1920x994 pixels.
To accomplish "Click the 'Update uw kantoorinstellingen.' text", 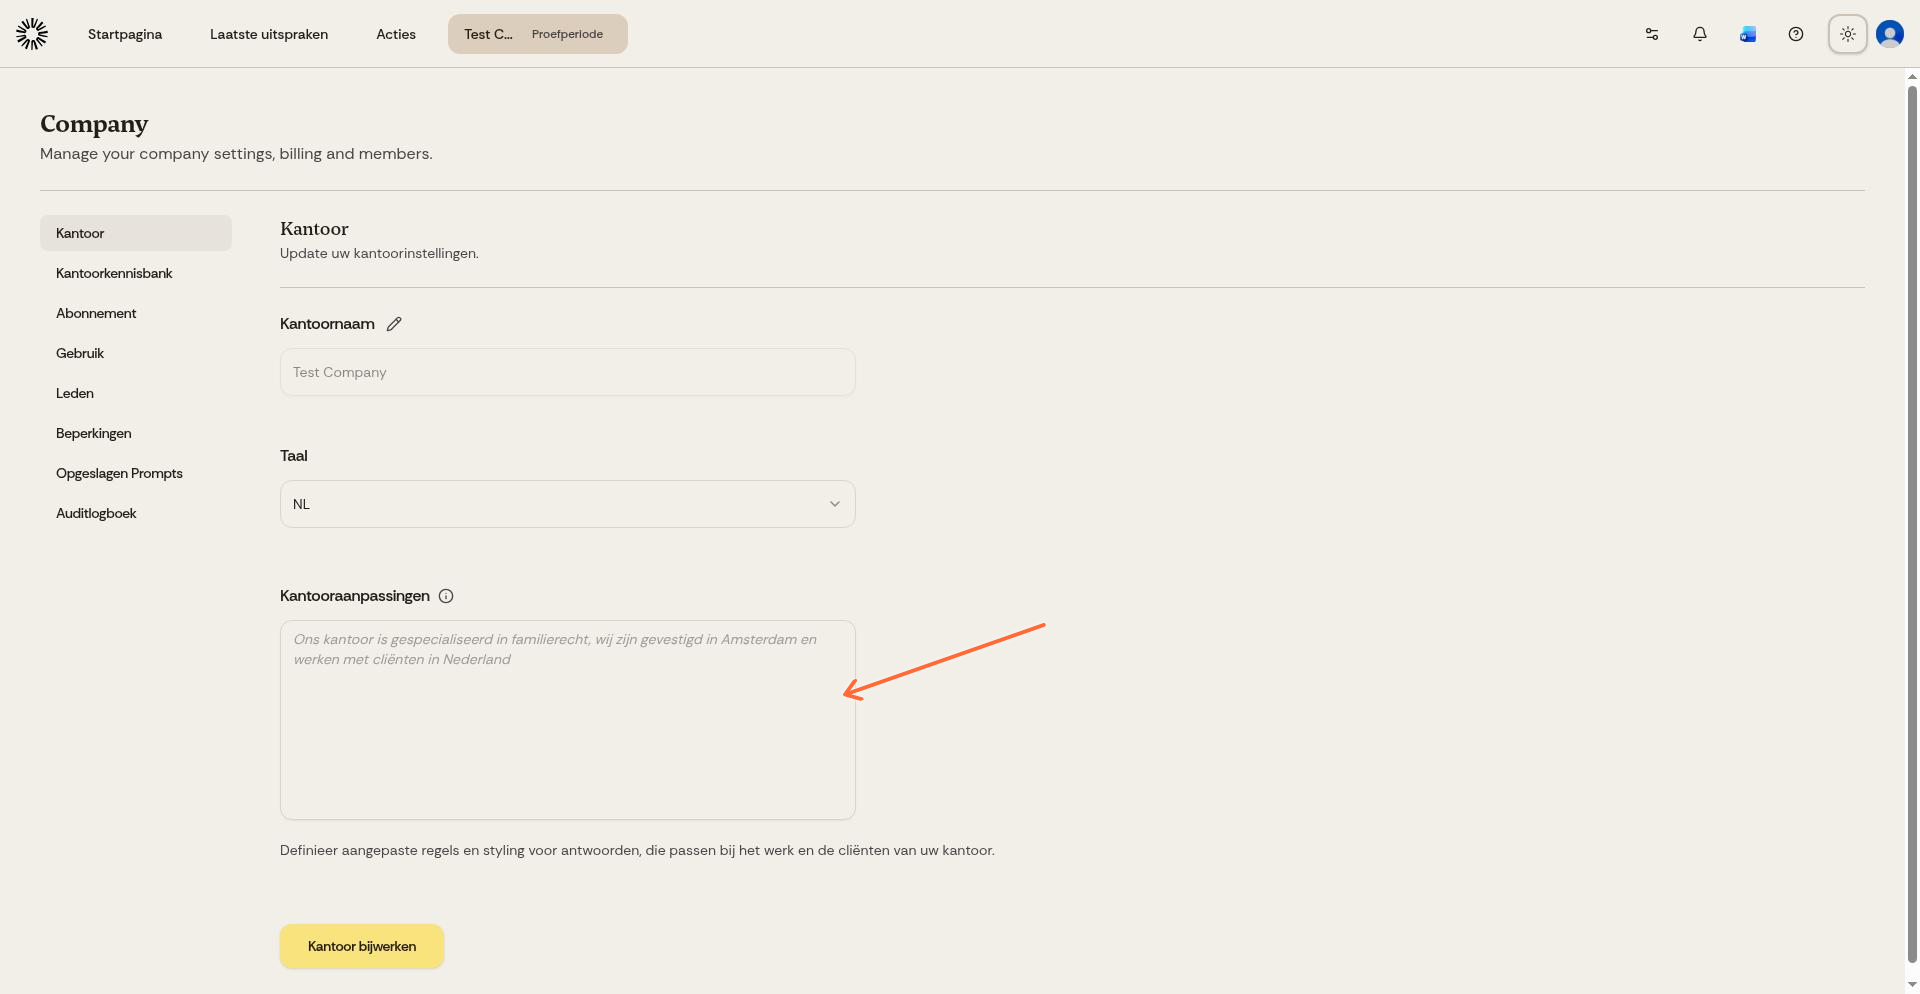I will point(379,253).
